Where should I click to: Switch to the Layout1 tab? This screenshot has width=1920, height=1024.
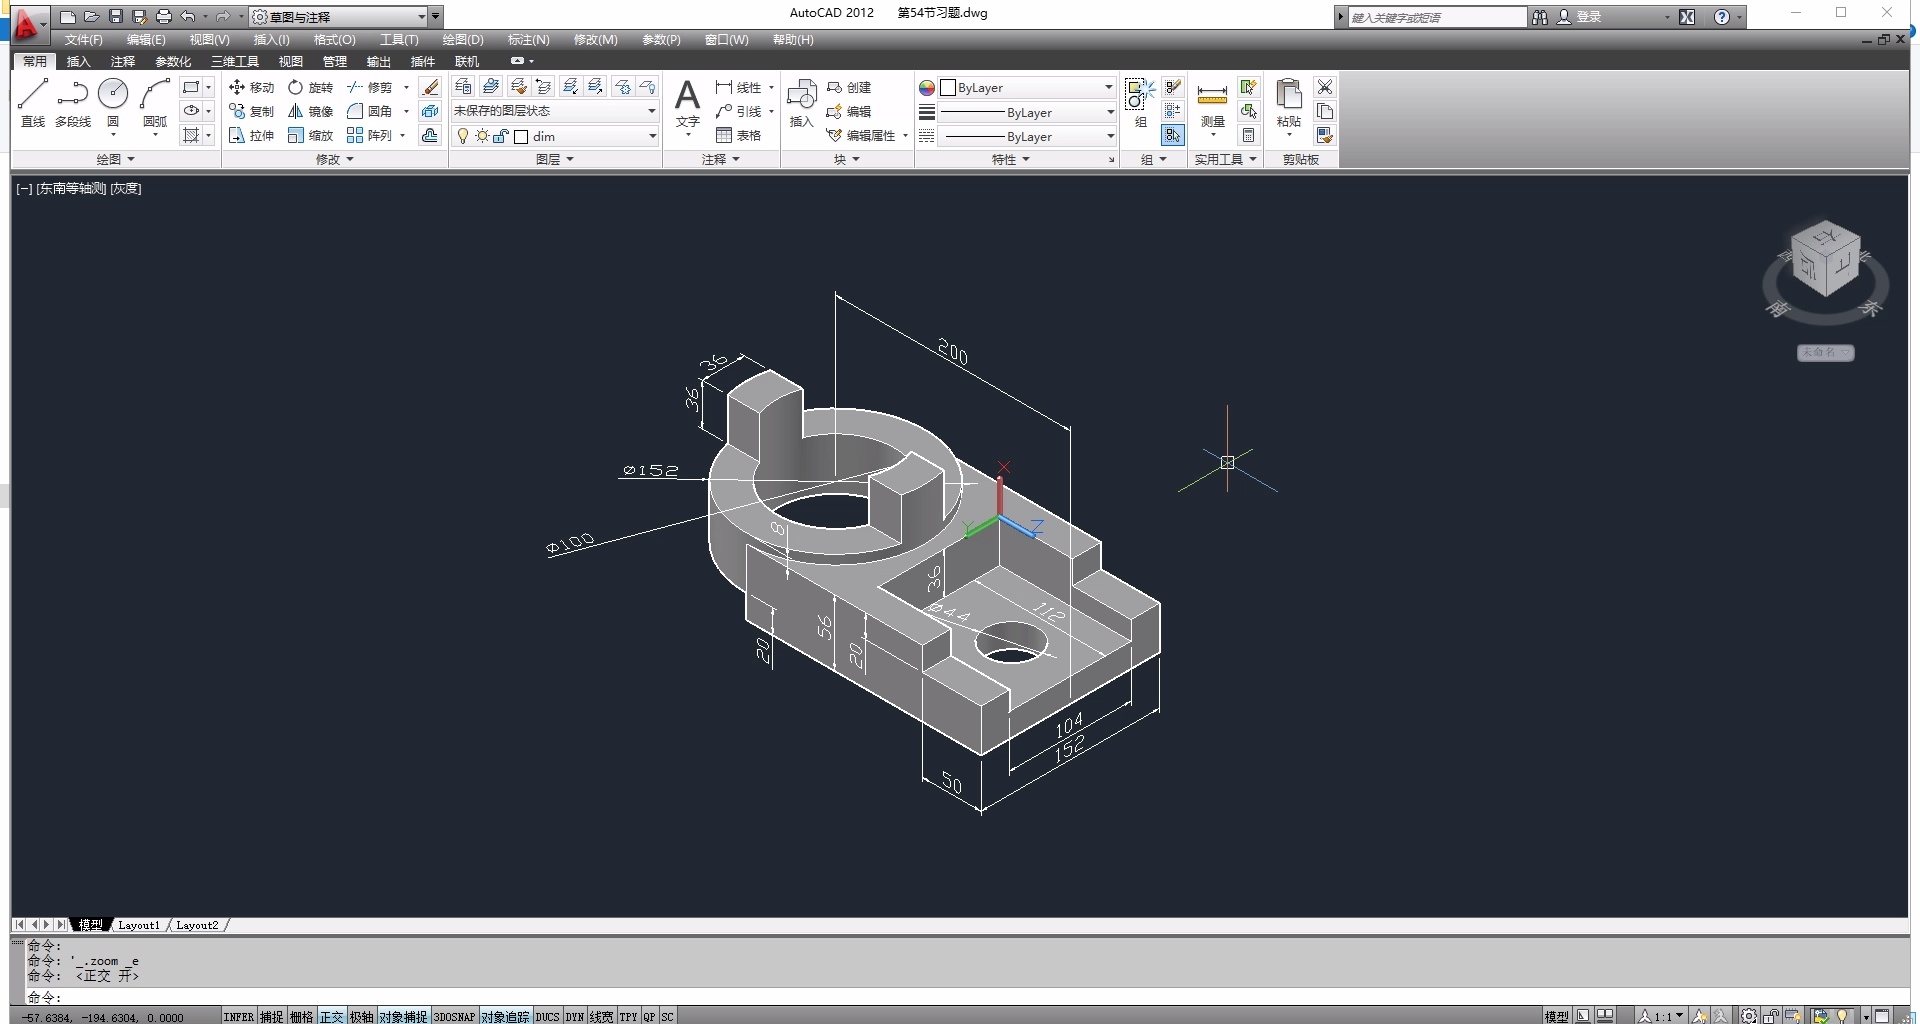[x=138, y=925]
